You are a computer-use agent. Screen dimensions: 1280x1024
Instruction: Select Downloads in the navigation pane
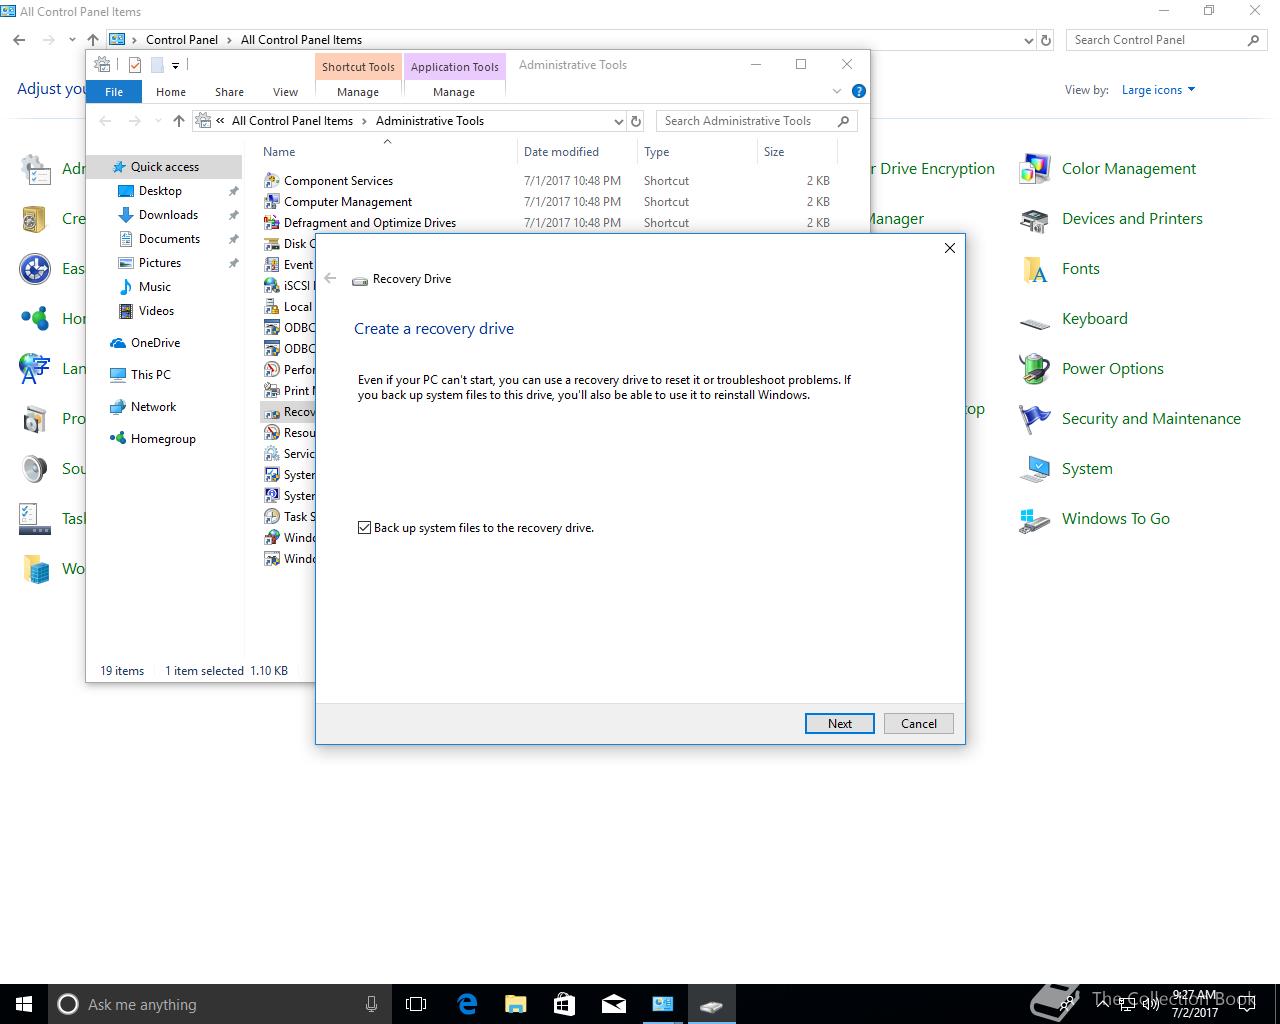[x=168, y=215]
